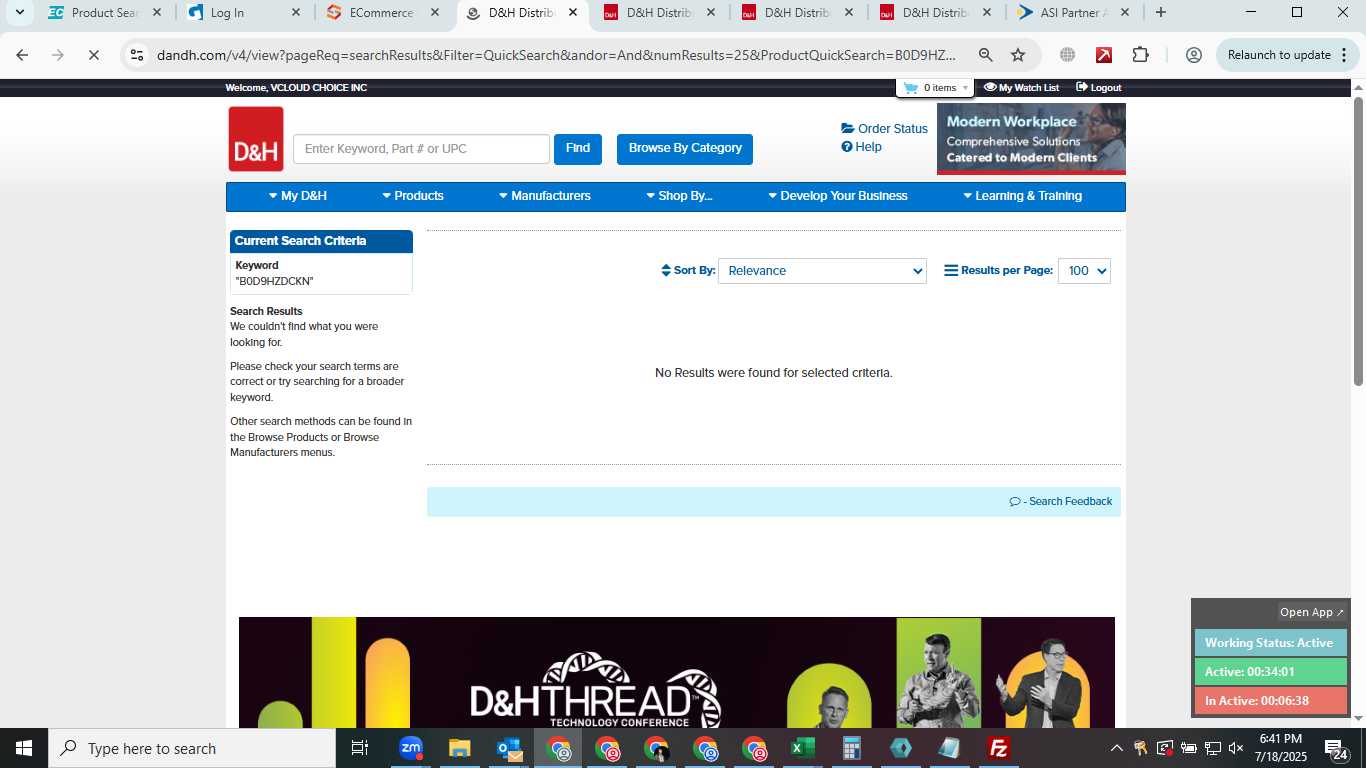1366x768 pixels.
Task: Click the Active: 00:34:01 timer bar
Action: tap(1270, 672)
